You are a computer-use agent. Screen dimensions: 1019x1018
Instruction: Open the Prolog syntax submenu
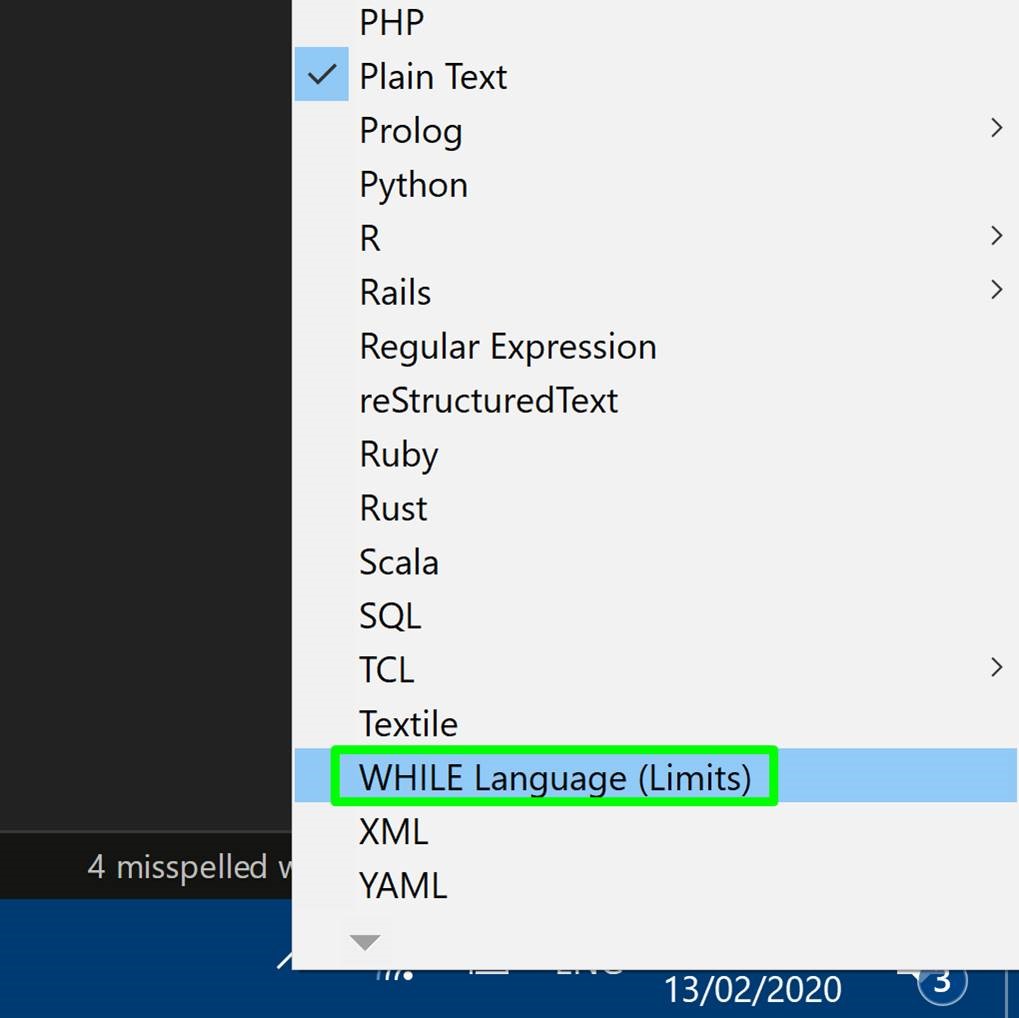(x=655, y=129)
